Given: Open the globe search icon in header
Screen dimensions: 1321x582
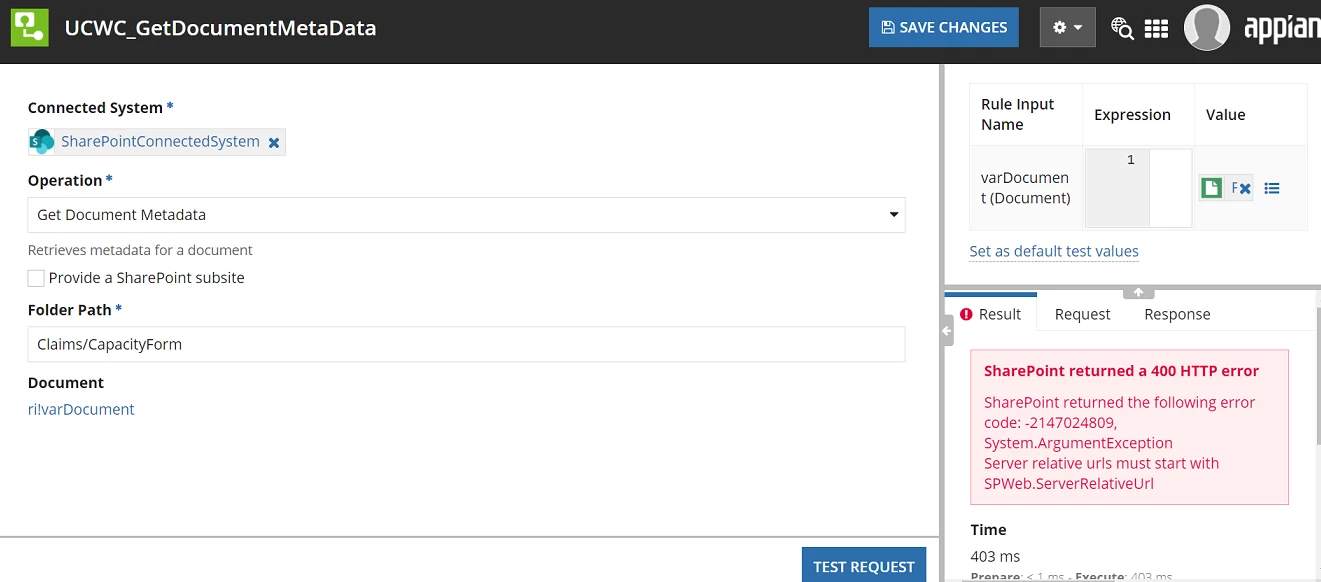Looking at the screenshot, I should click(x=1122, y=28).
